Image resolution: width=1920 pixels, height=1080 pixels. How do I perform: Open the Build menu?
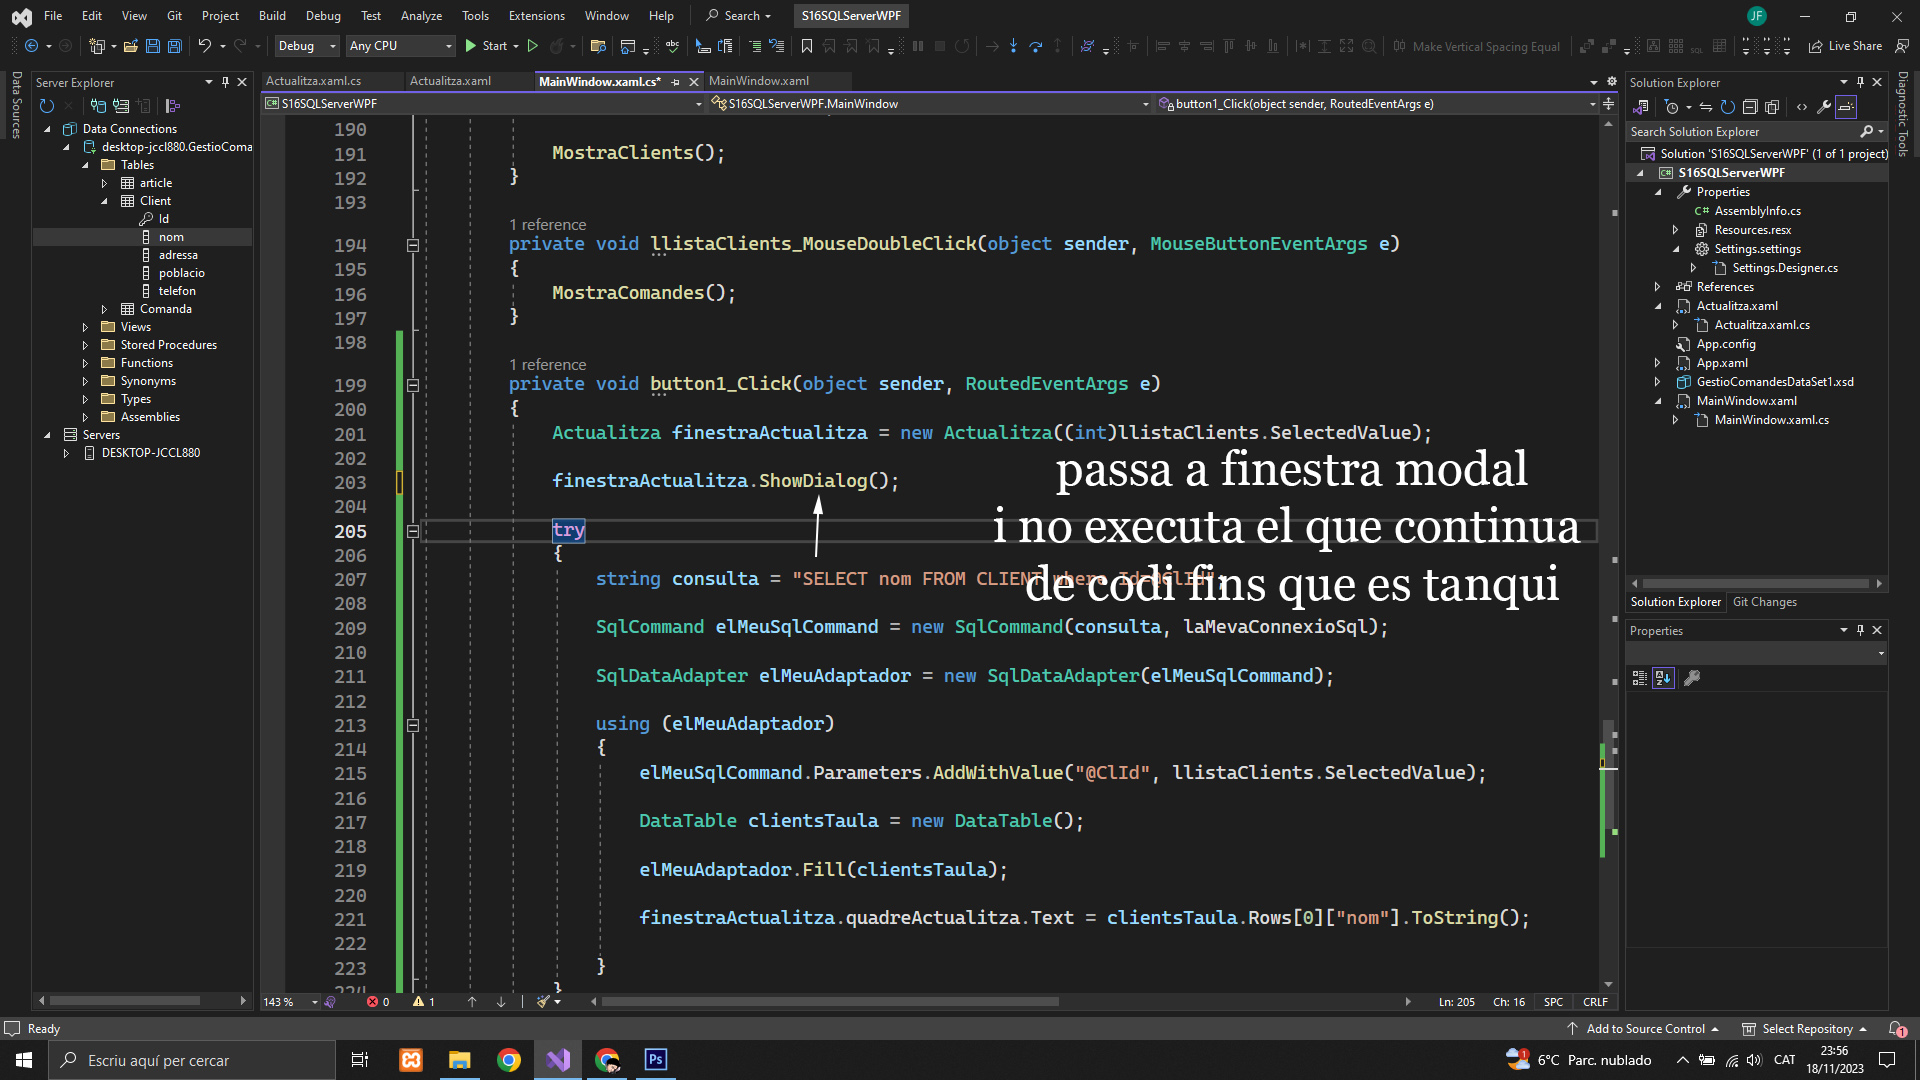tap(272, 16)
